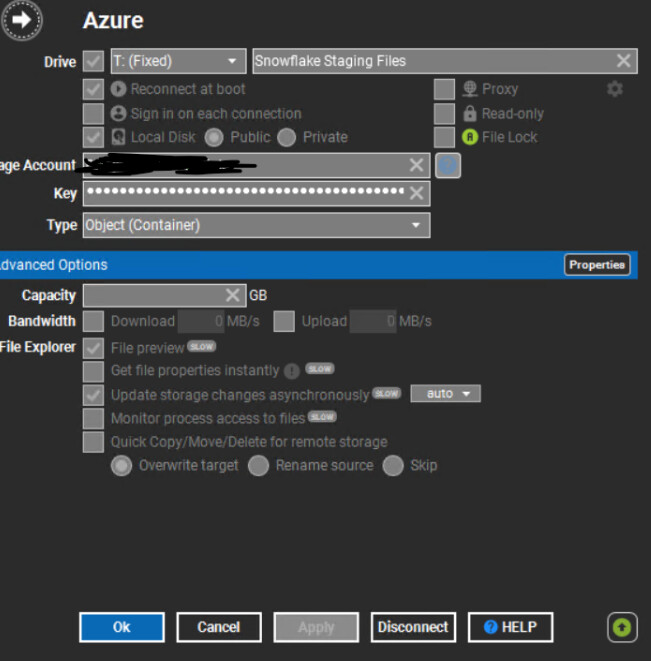Open the Type Object (Container) dropdown
The width and height of the screenshot is (651, 661).
pos(256,225)
